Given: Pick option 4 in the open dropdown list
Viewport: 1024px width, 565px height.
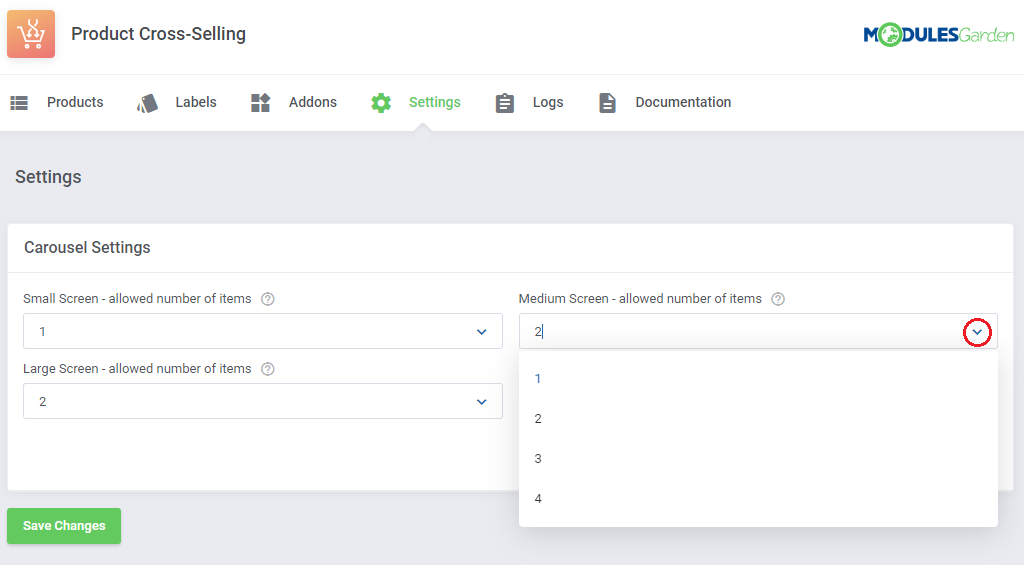Looking at the screenshot, I should 758,499.
